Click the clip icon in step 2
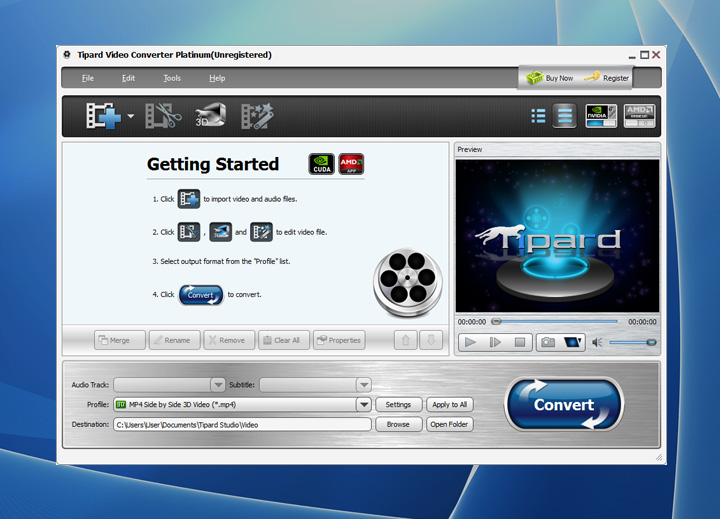Image resolution: width=720 pixels, height=519 pixels. tap(189, 232)
